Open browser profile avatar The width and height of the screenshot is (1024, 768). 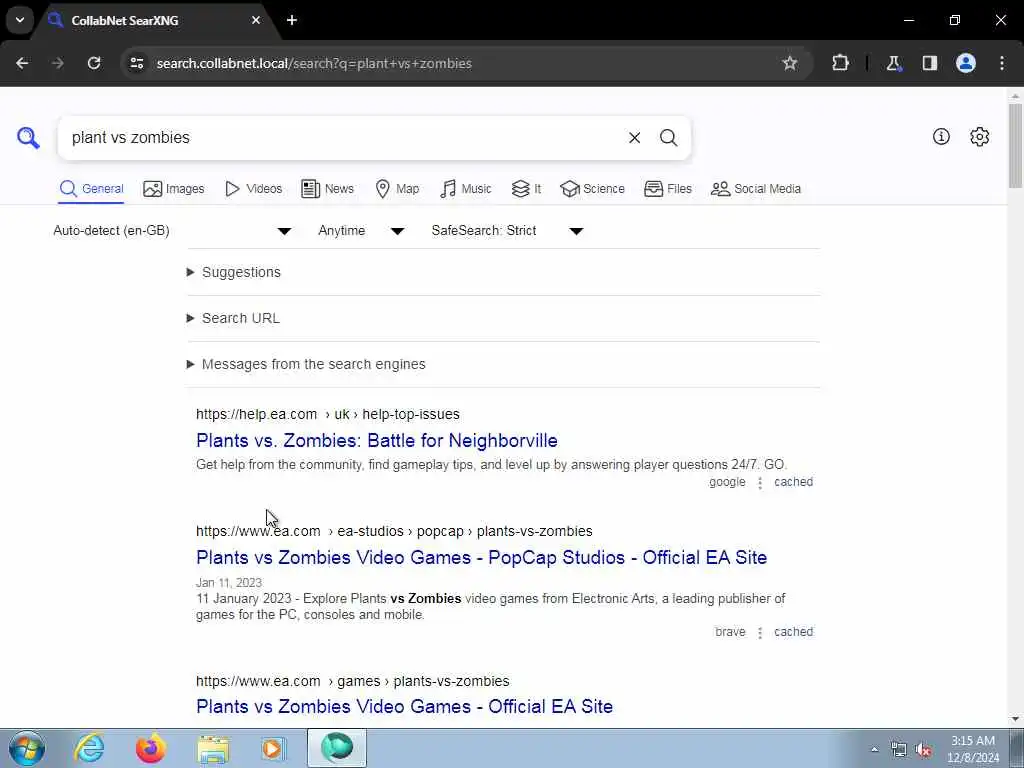[x=965, y=63]
